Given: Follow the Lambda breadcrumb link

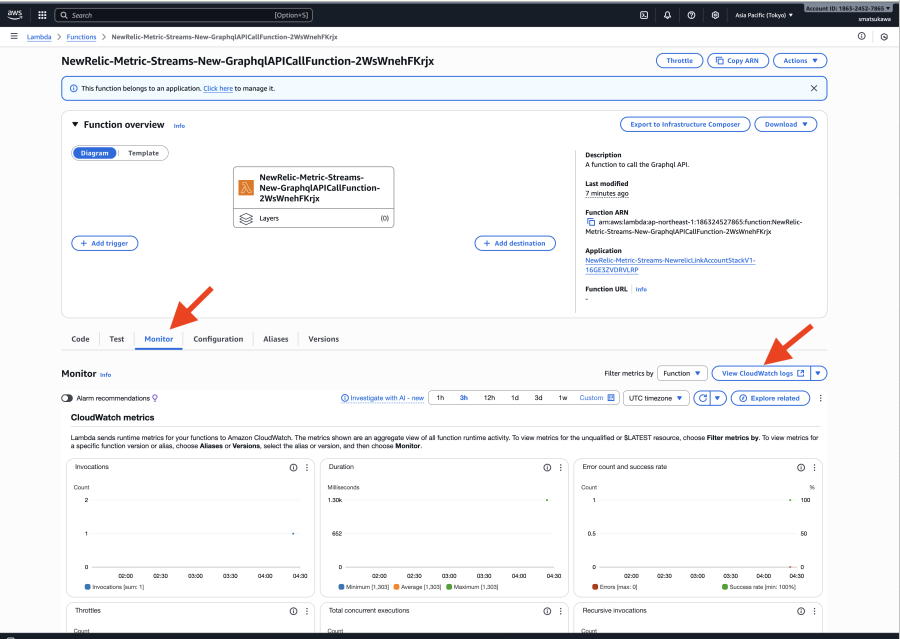Looking at the screenshot, I should pos(39,37).
